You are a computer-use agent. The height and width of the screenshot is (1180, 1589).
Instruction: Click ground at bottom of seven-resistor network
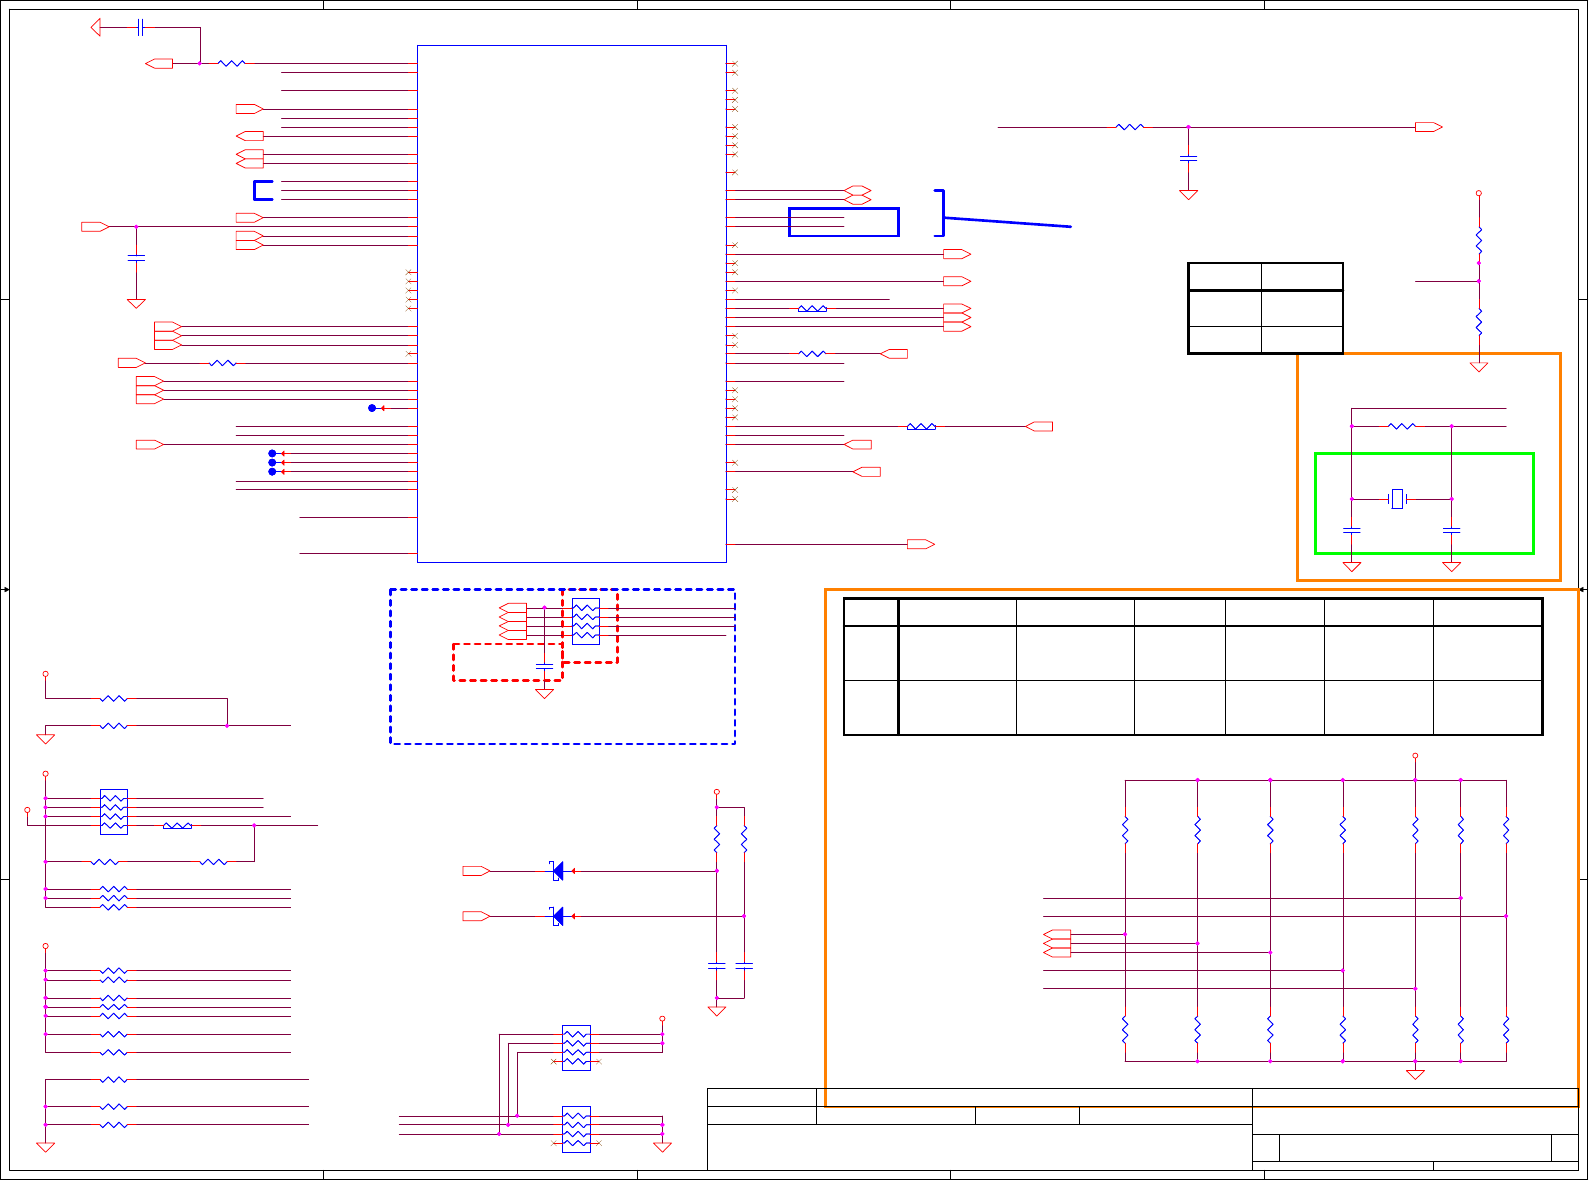coord(1415,1075)
